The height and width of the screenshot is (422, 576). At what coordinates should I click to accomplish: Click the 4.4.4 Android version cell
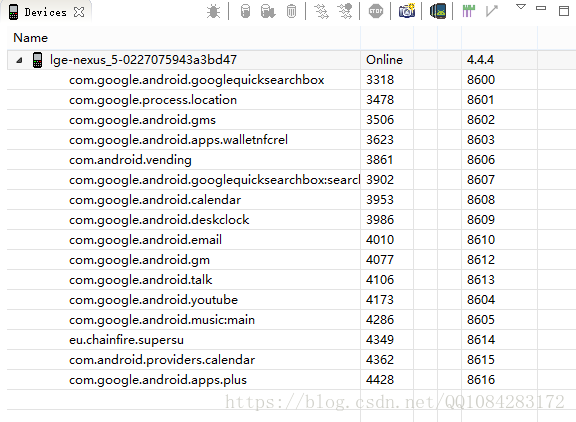point(480,60)
